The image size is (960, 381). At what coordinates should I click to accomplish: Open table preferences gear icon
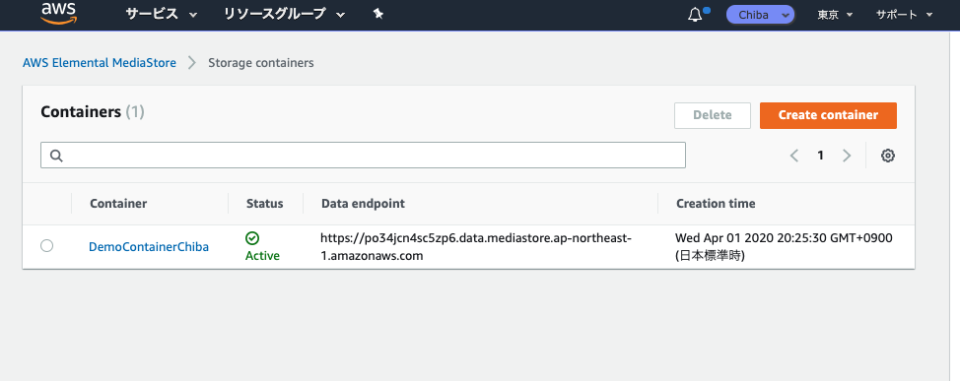pos(888,156)
